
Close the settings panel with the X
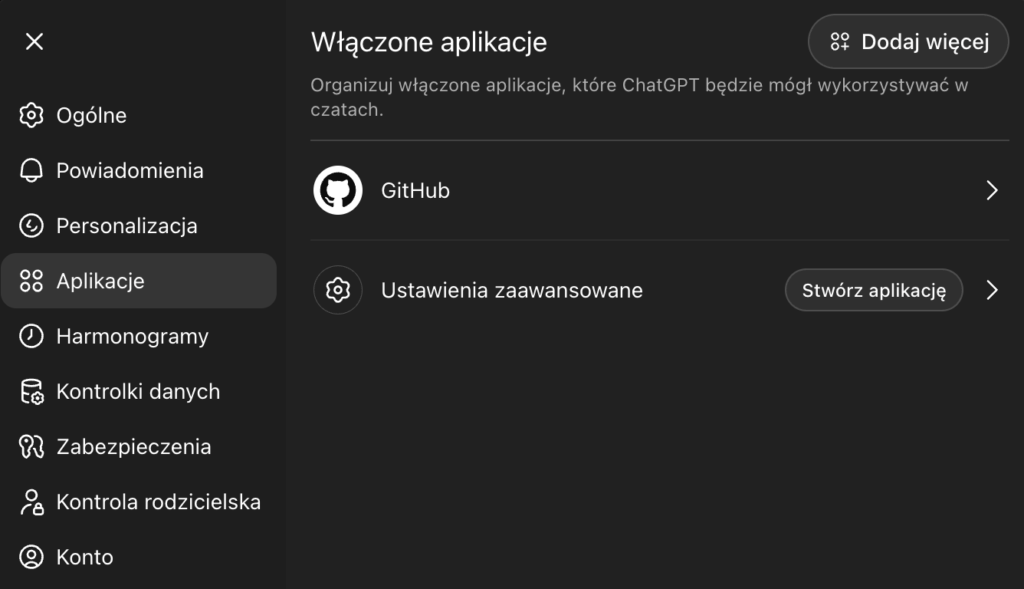coord(34,41)
